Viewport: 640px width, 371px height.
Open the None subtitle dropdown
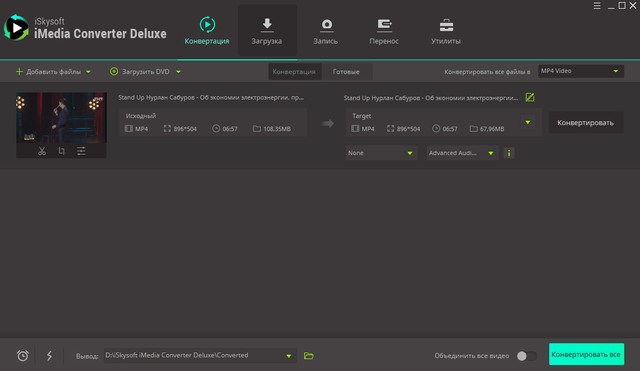(381, 153)
